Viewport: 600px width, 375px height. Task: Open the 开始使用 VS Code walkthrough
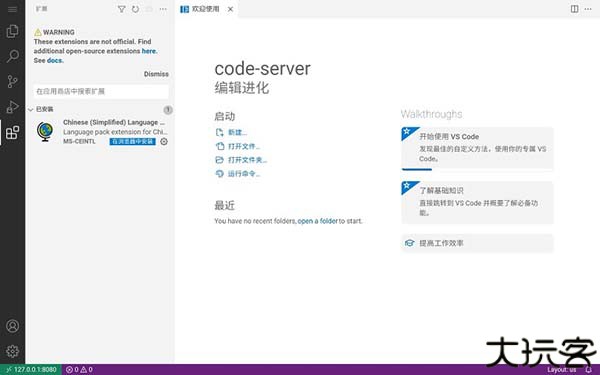pos(477,148)
